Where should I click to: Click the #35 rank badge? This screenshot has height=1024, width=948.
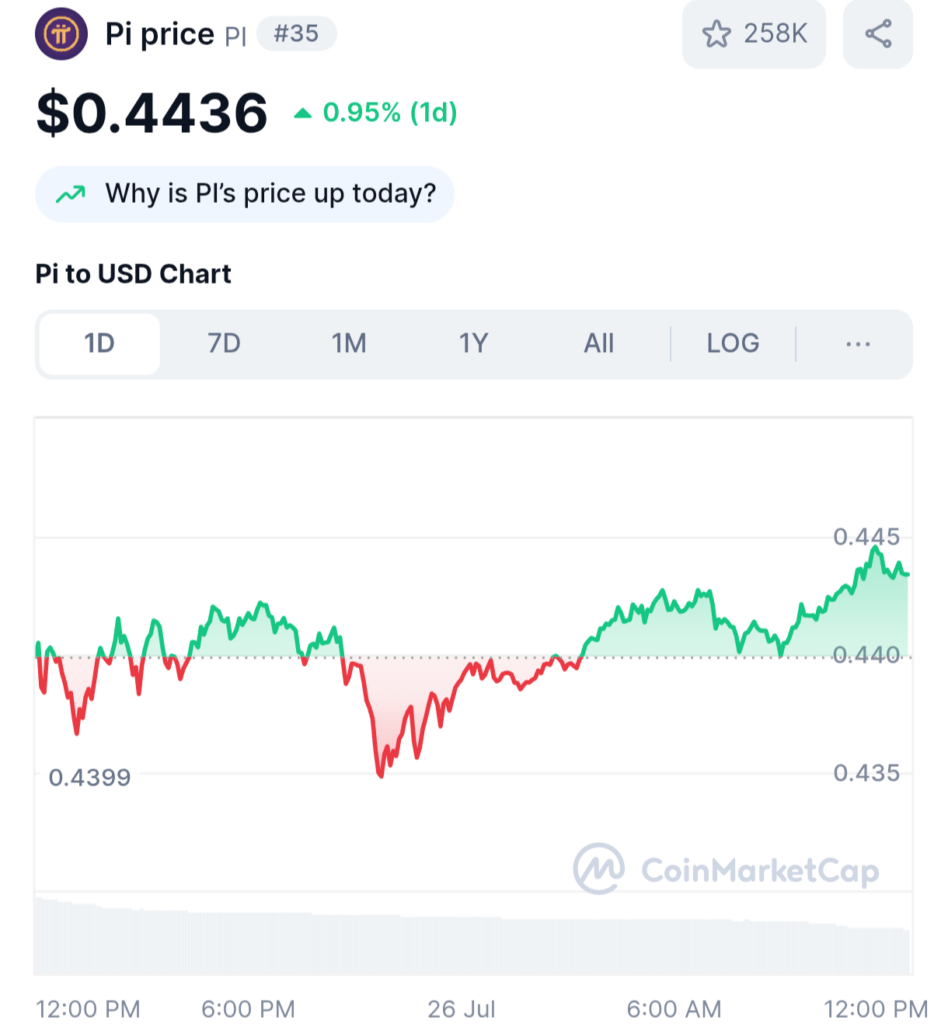(296, 33)
